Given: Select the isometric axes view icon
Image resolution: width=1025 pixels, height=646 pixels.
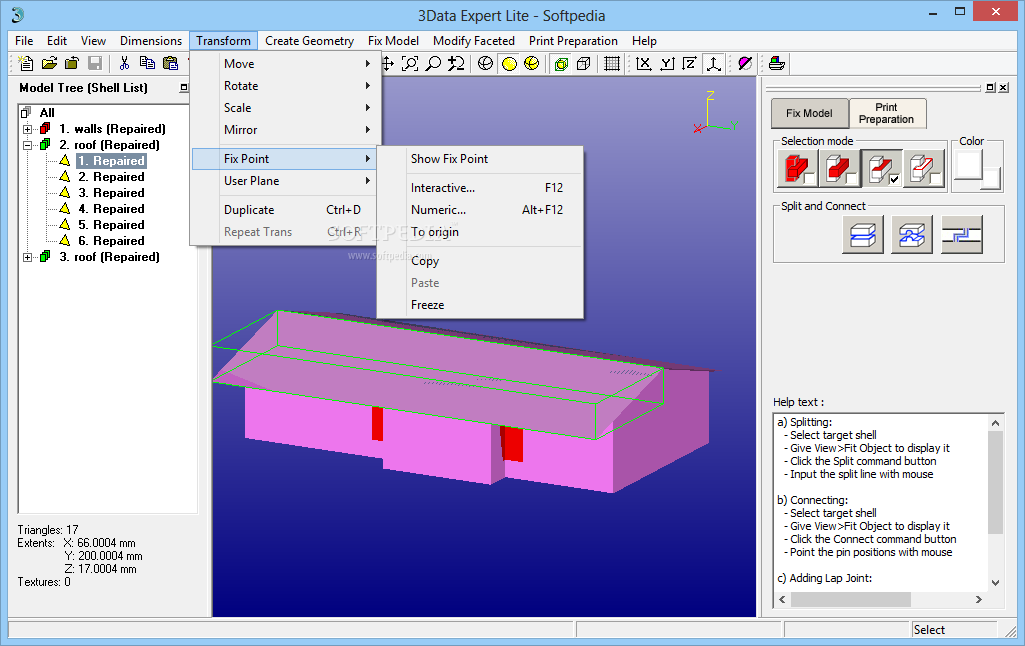Looking at the screenshot, I should pos(713,63).
